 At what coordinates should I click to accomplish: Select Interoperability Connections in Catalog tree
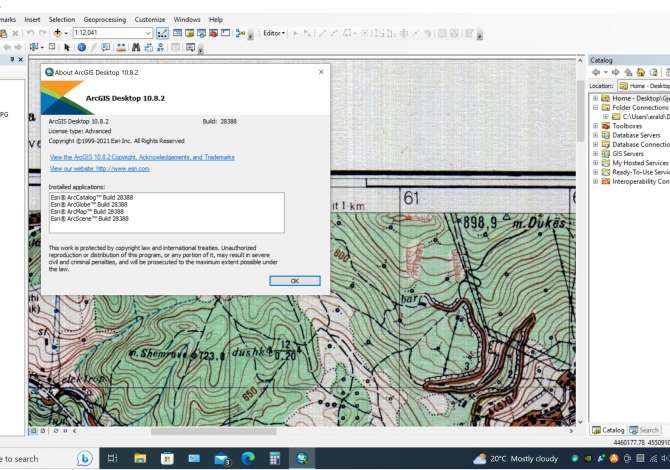pos(641,182)
